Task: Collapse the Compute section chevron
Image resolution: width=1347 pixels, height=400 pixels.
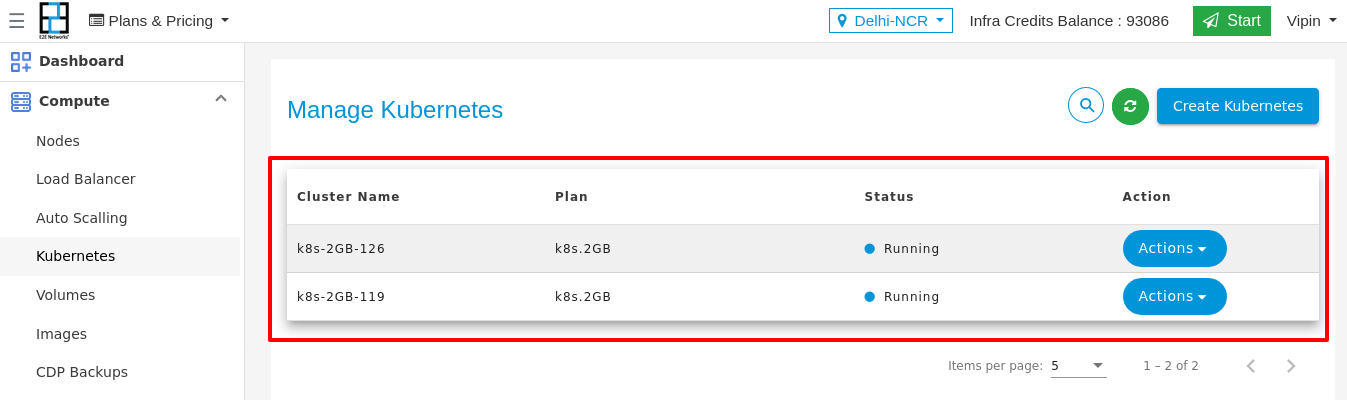Action: [221, 99]
